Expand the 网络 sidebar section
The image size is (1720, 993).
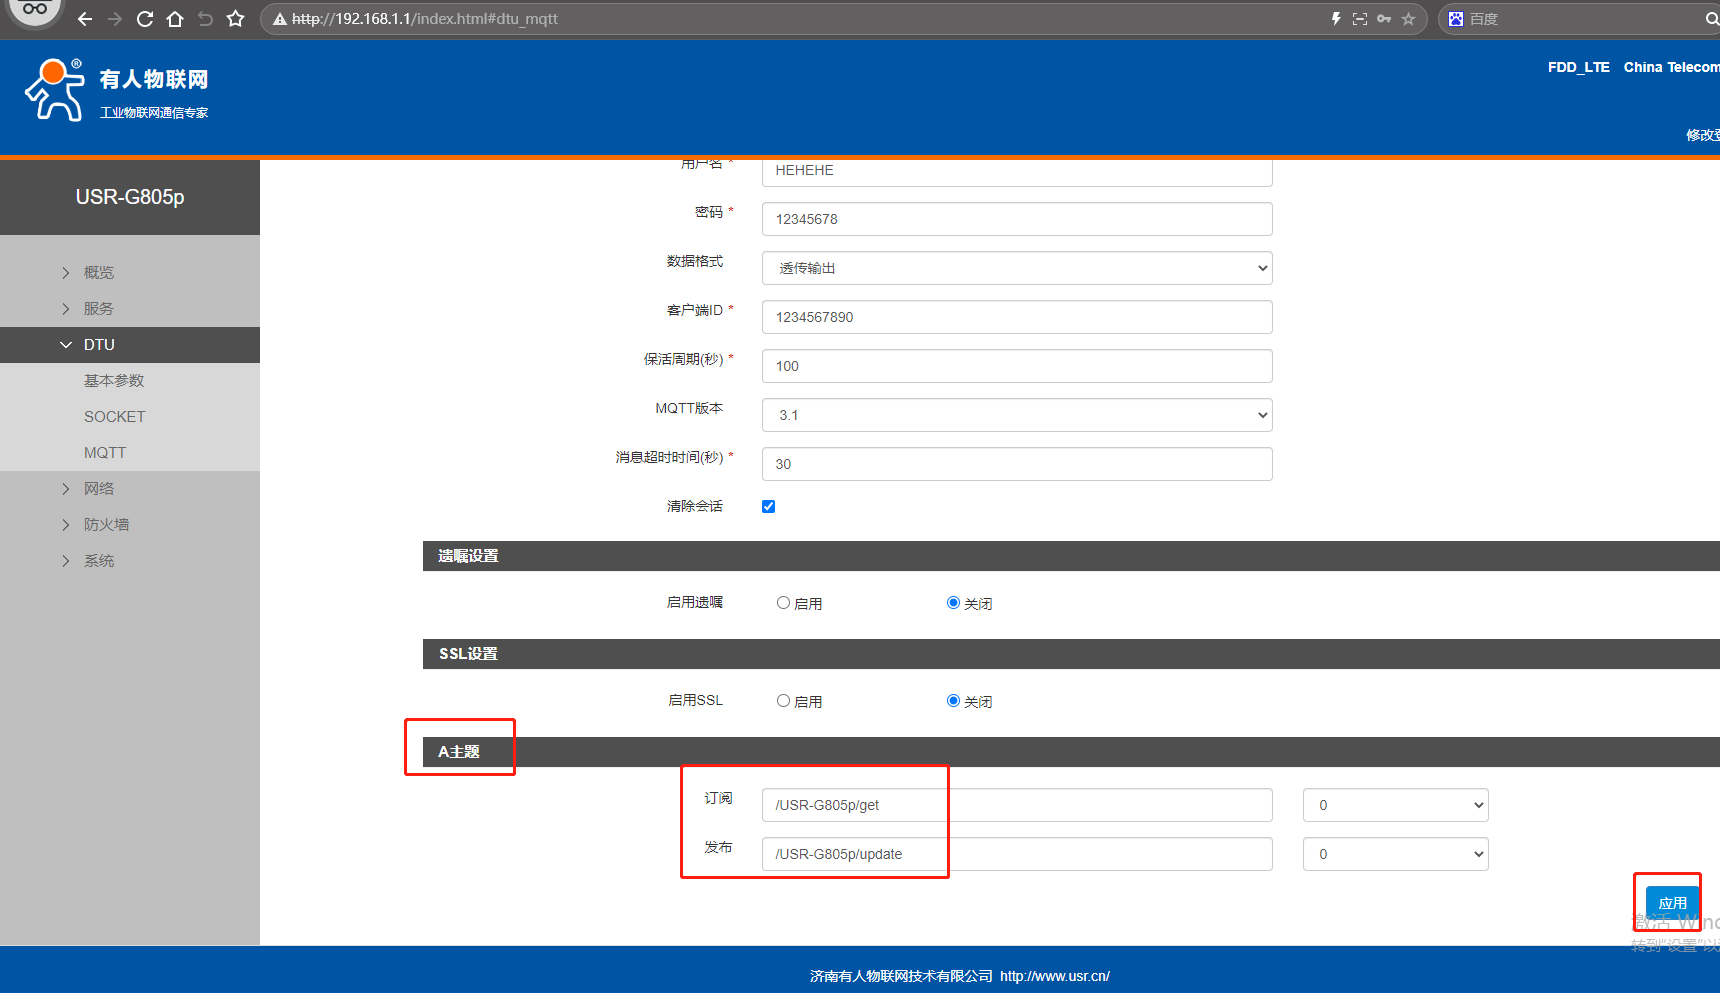click(x=99, y=489)
